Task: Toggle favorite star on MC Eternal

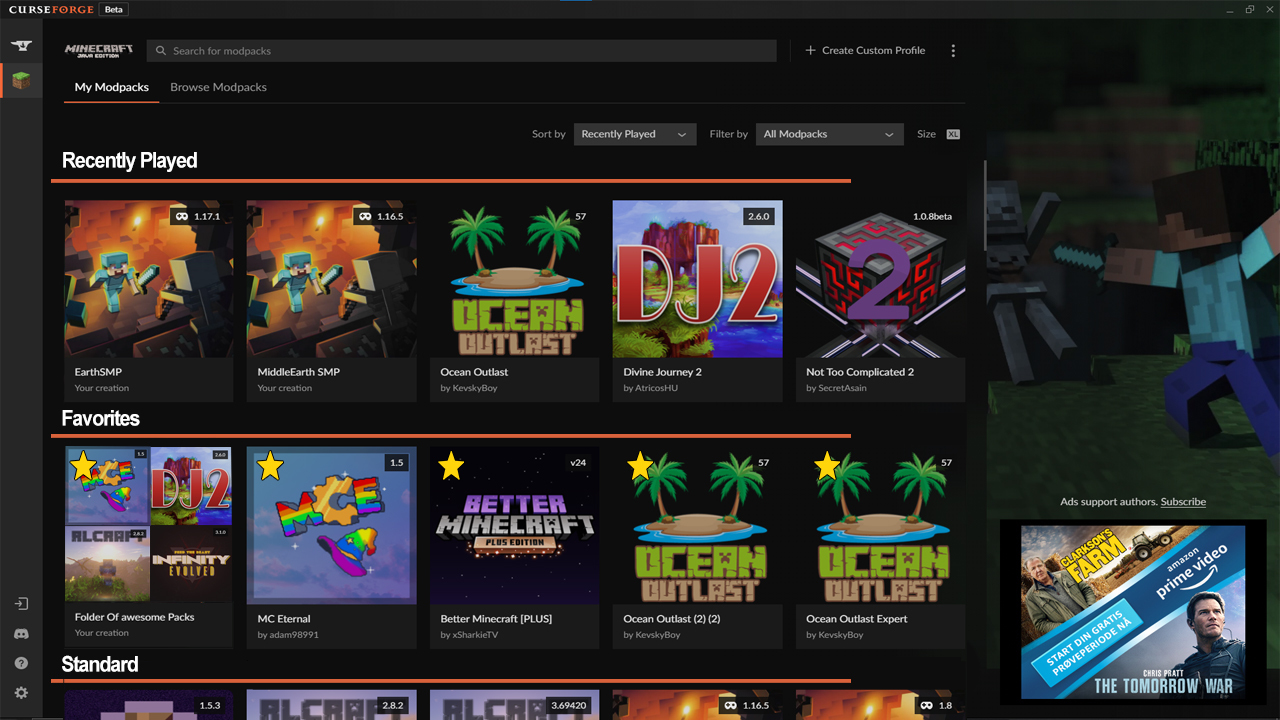Action: tap(270, 465)
